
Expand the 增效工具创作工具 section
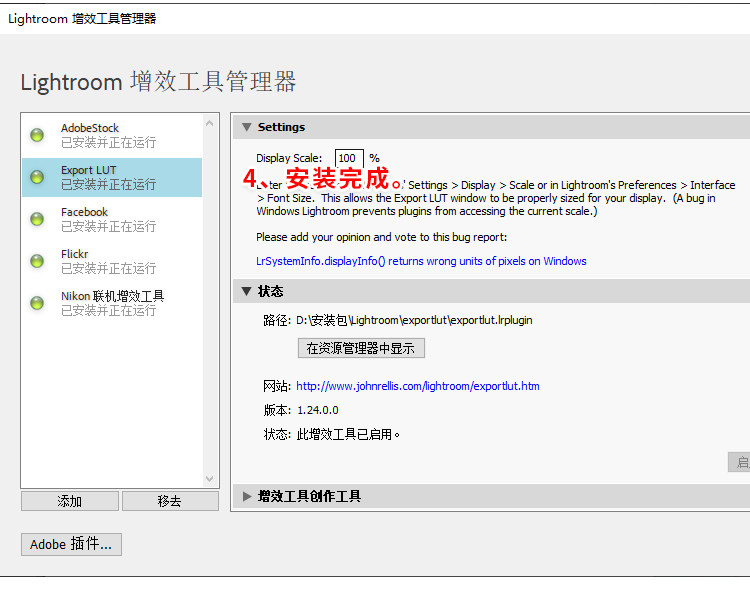coord(247,496)
